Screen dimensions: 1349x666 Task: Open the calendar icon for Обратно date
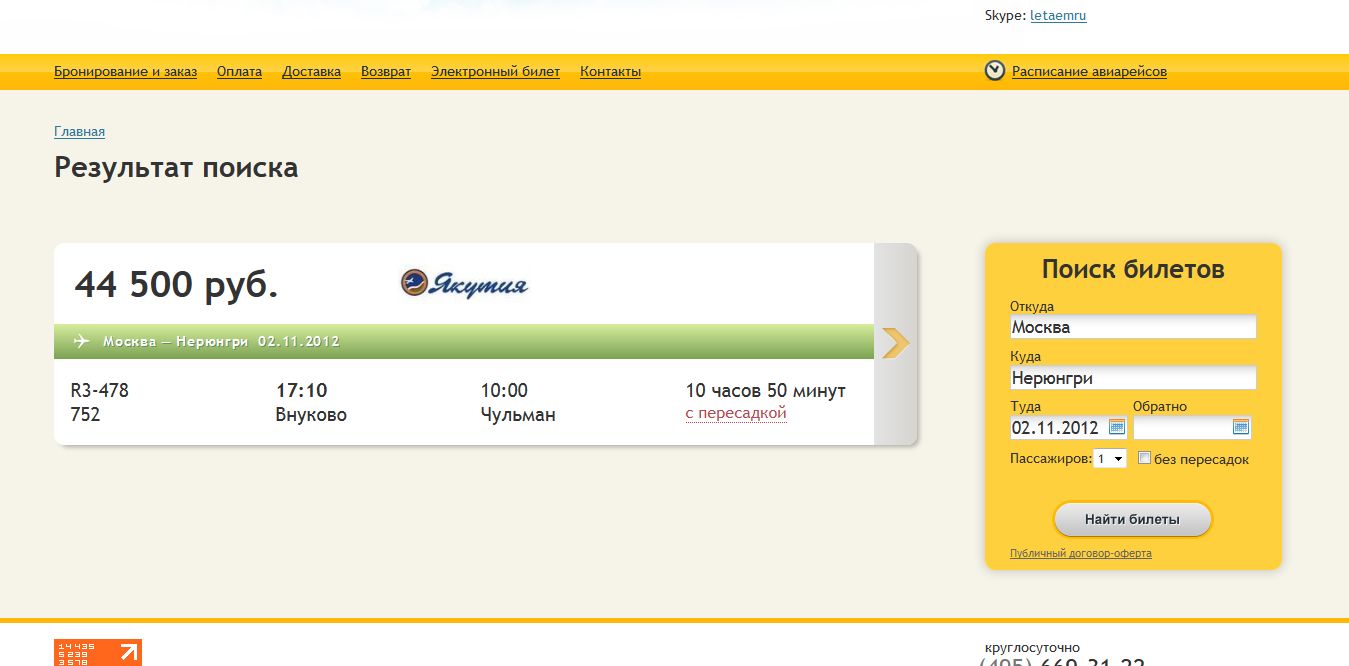[1241, 427]
